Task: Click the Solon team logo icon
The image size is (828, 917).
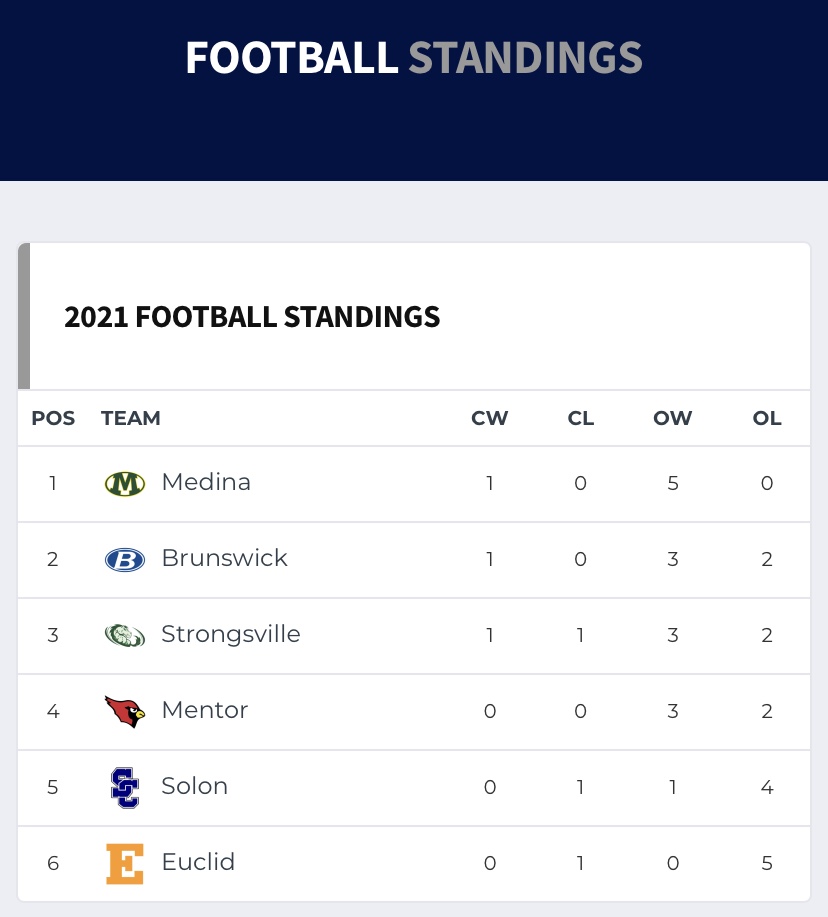Action: [x=125, y=788]
